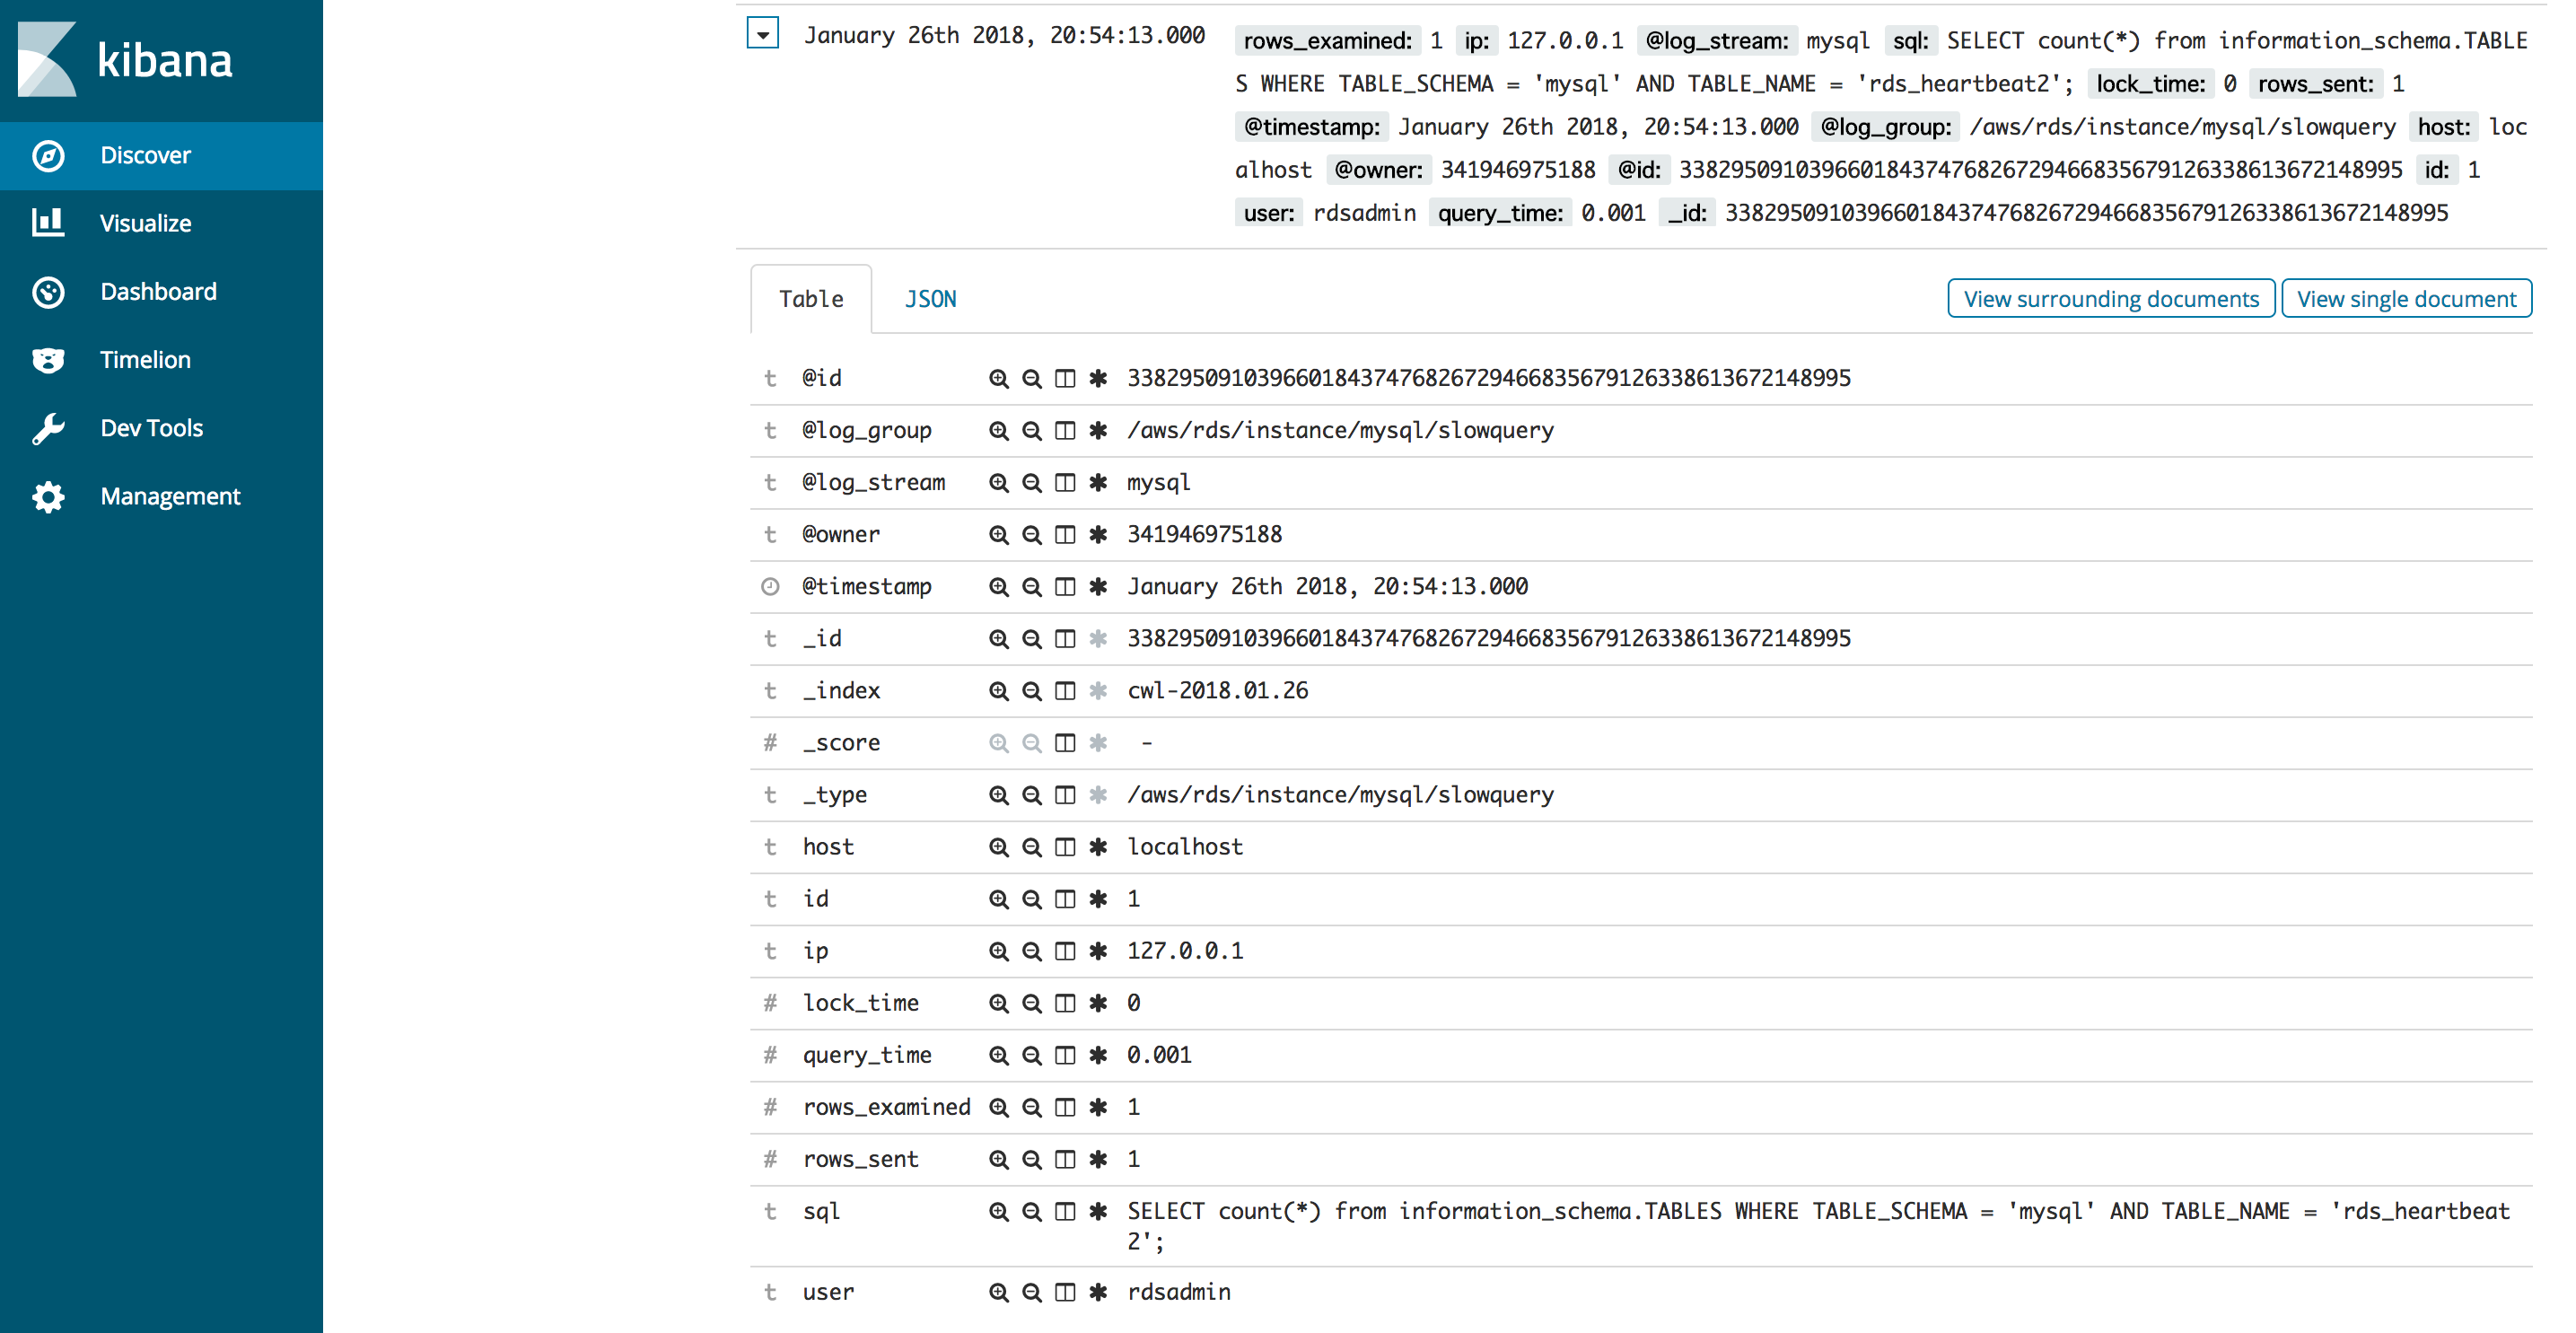Screen dimensions: 2576x1333
Task: Filter for value on @log_group row
Action: (998, 430)
